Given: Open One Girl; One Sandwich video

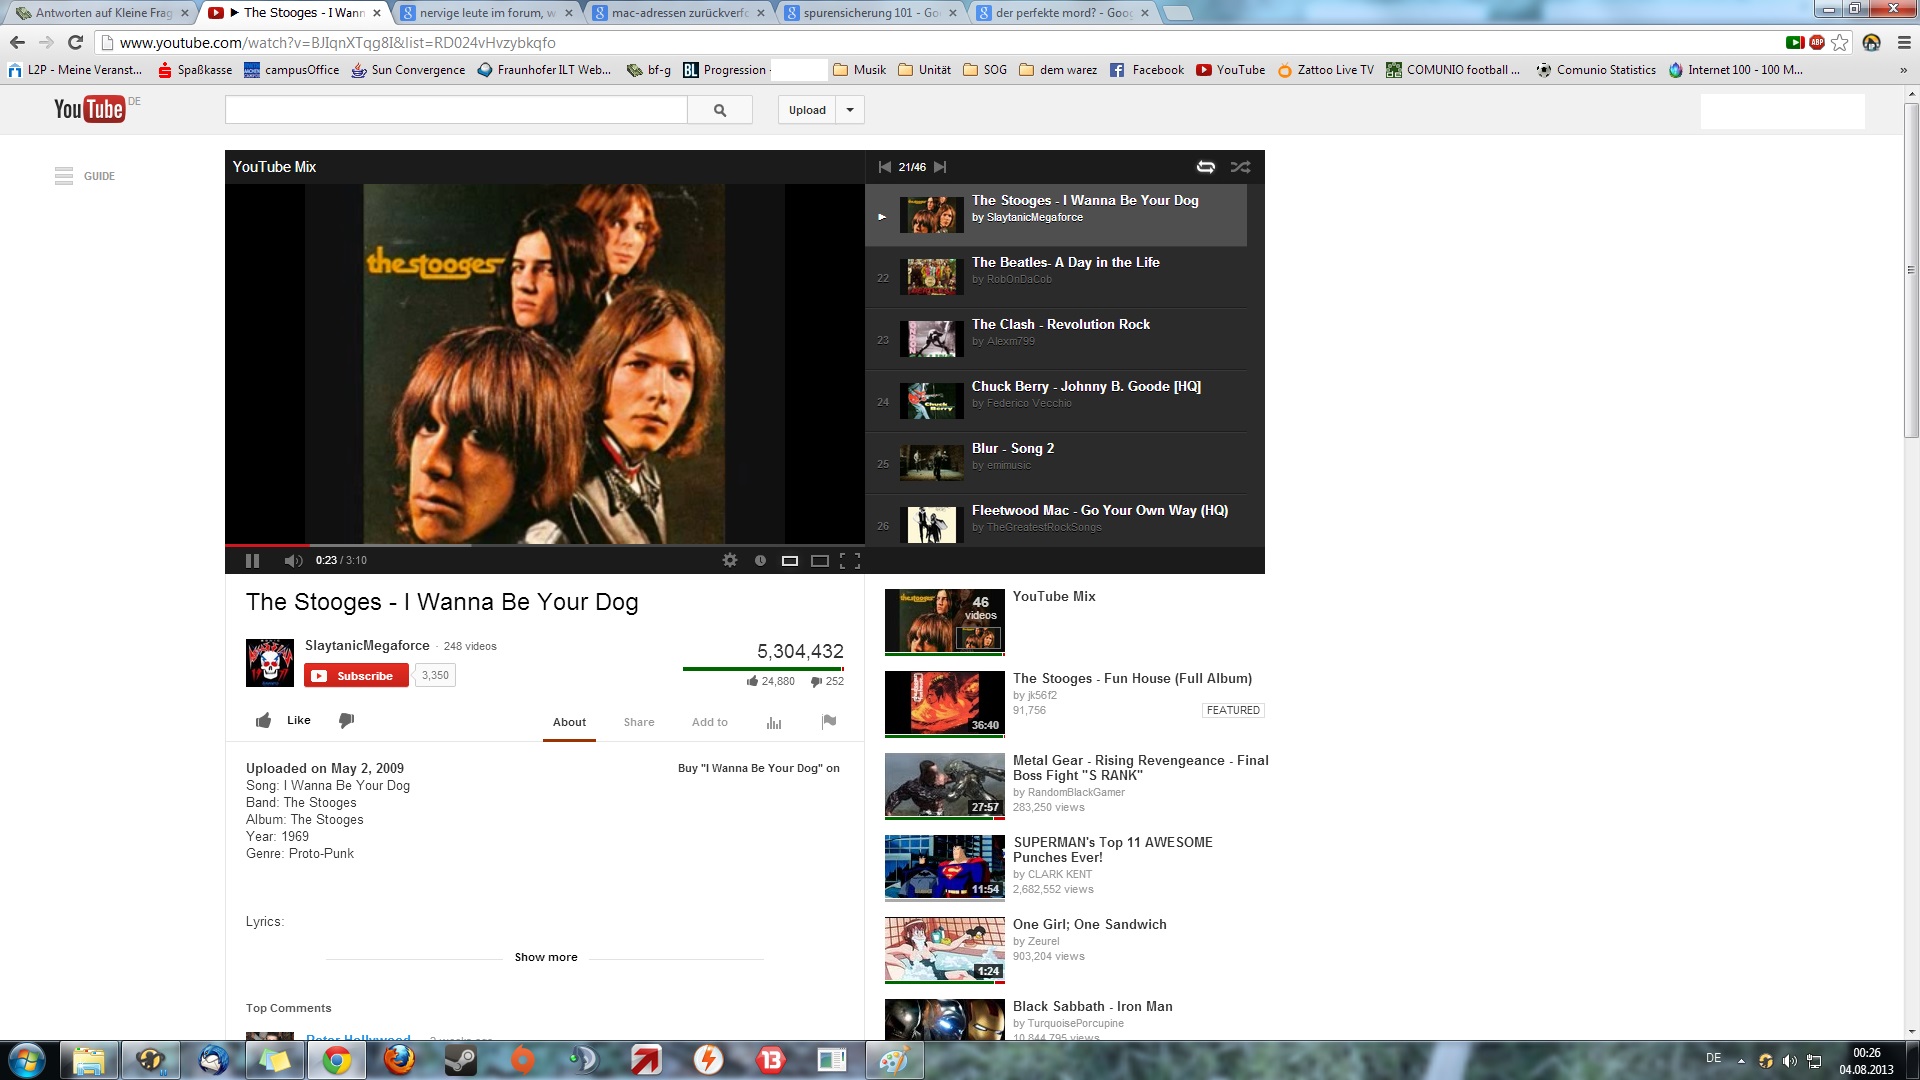Looking at the screenshot, I should click(1090, 924).
